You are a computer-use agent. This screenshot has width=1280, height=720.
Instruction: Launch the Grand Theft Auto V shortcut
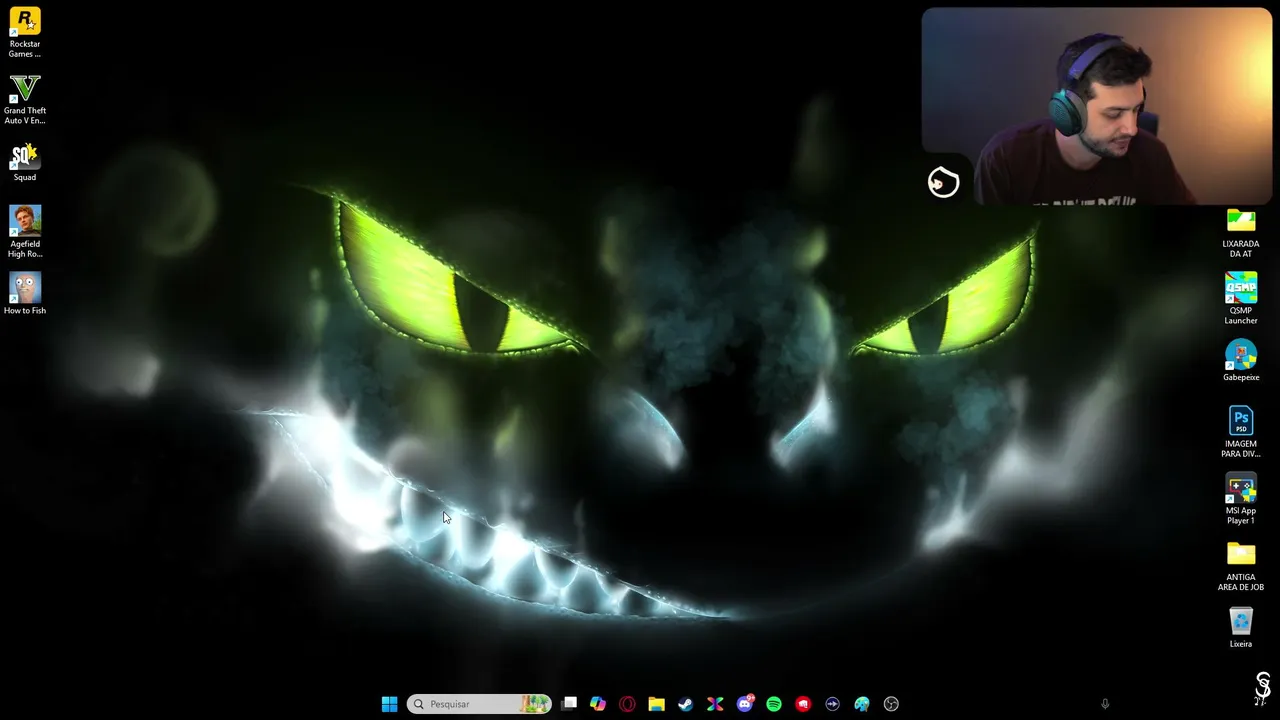[x=25, y=99]
